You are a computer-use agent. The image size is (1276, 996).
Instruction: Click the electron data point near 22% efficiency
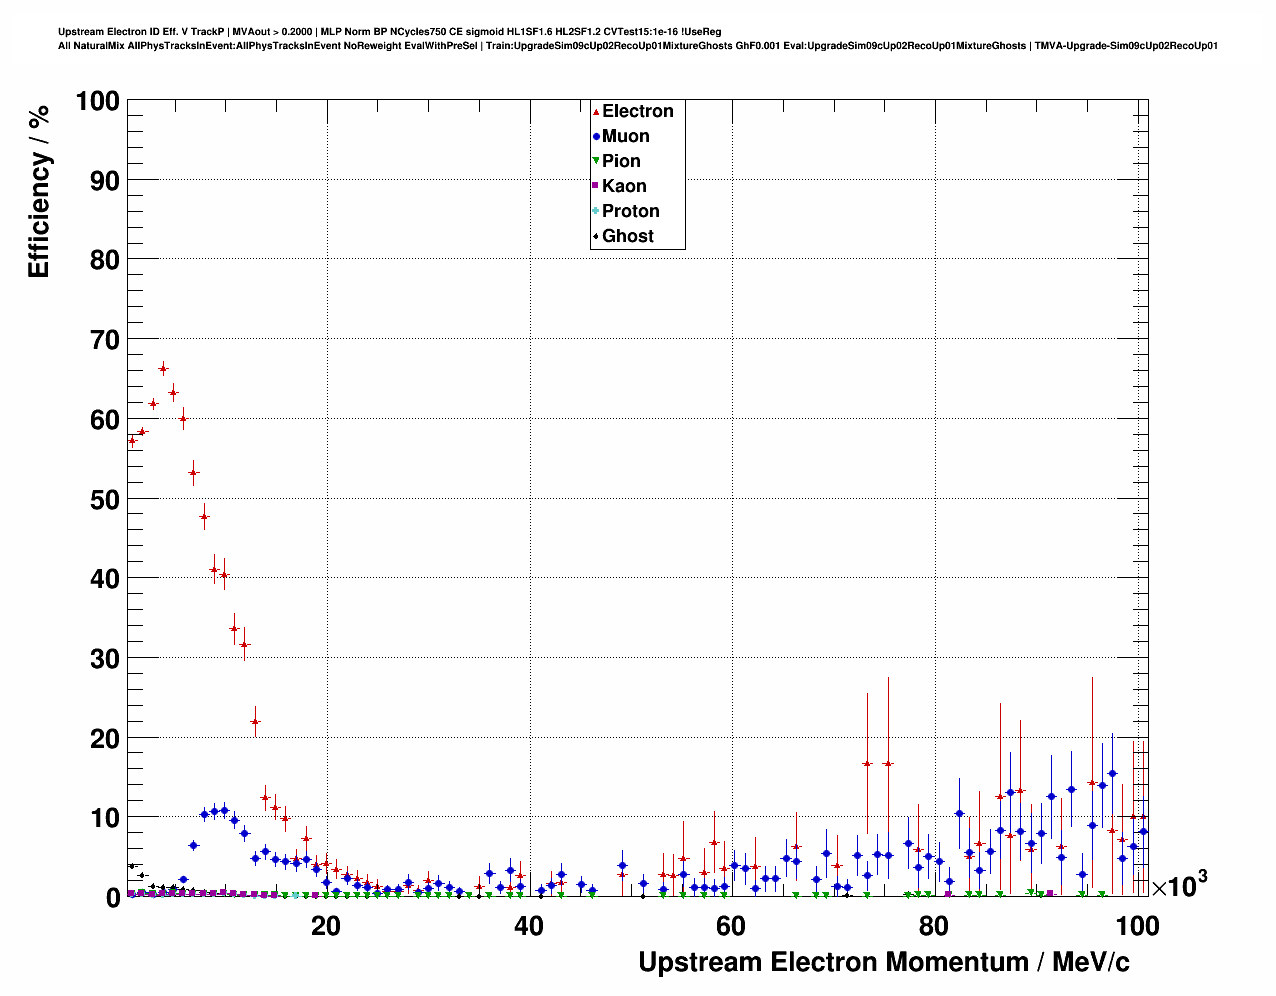[x=255, y=721]
